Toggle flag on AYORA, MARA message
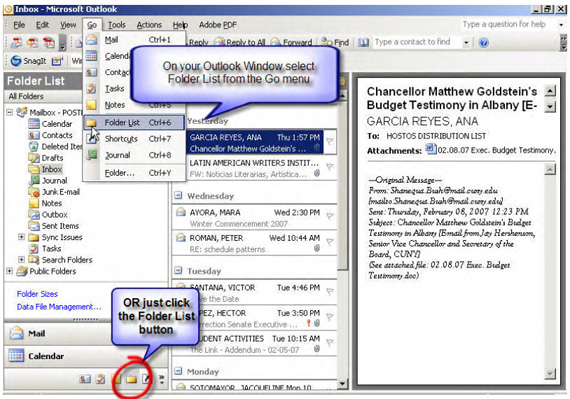 (329, 216)
